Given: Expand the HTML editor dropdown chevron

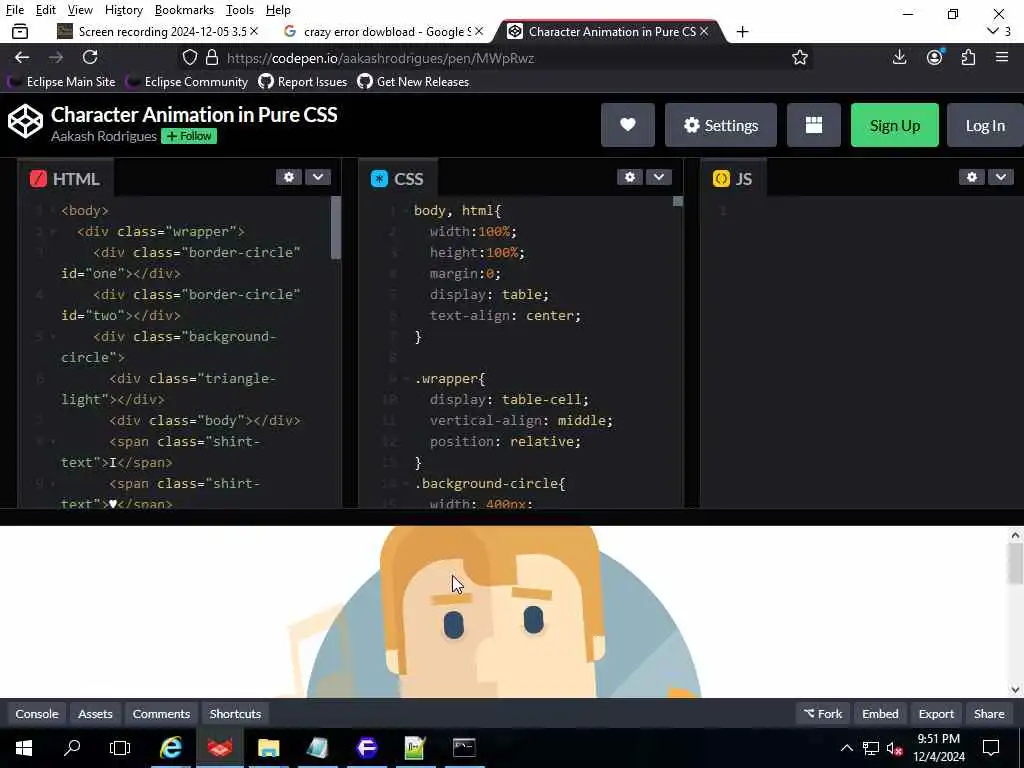Looking at the screenshot, I should [x=318, y=177].
